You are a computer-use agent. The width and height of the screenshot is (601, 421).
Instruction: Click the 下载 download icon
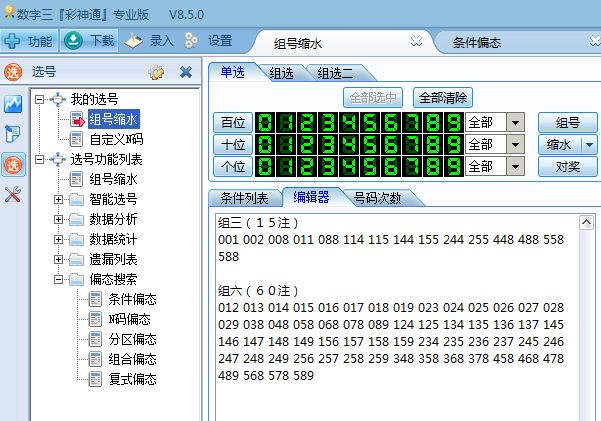pyautogui.click(x=74, y=41)
